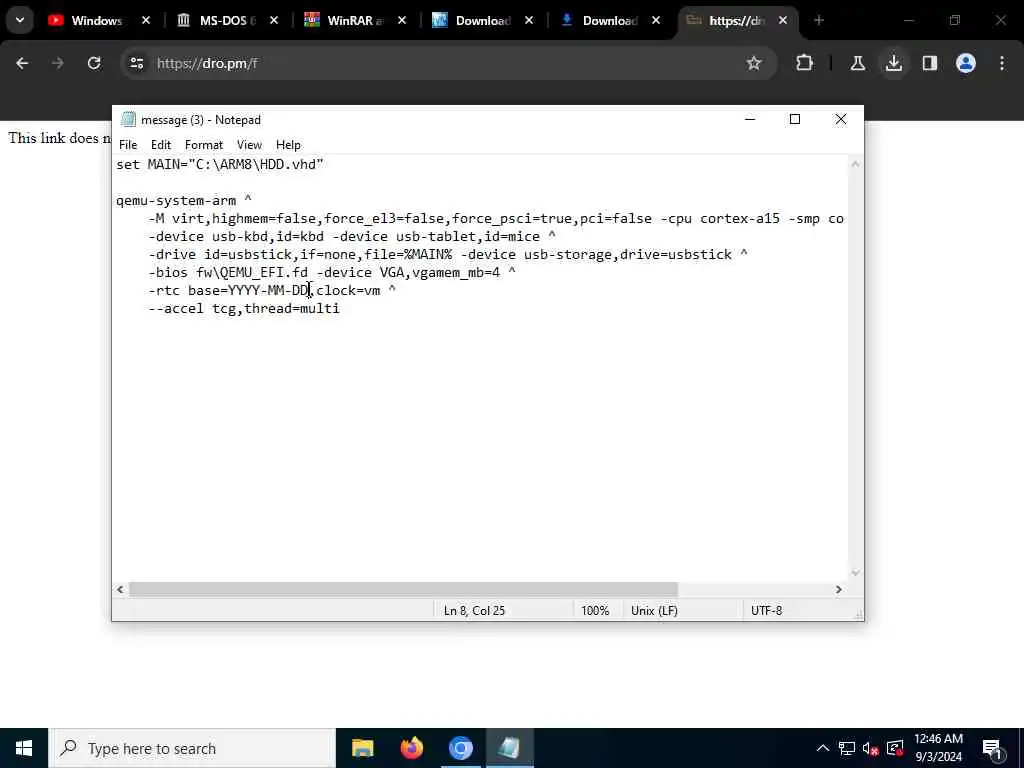The image size is (1024, 768).
Task: Go forward in browser history
Action: pyautogui.click(x=58, y=63)
